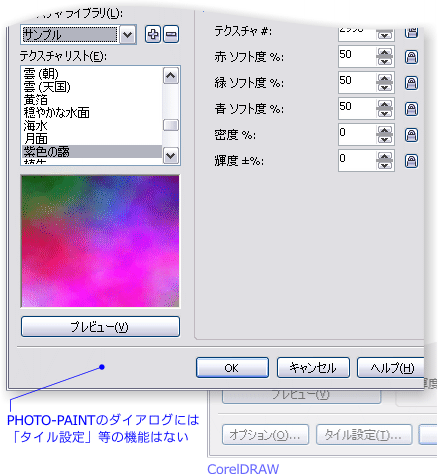
Task: Click the 密度 % value field
Action: click(357, 135)
